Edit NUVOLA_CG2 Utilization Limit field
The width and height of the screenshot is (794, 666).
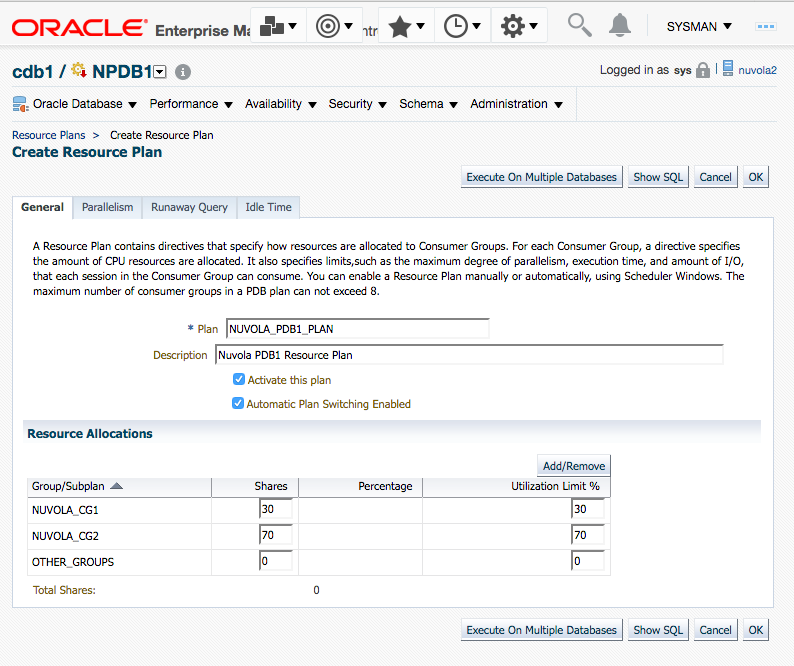(x=587, y=535)
